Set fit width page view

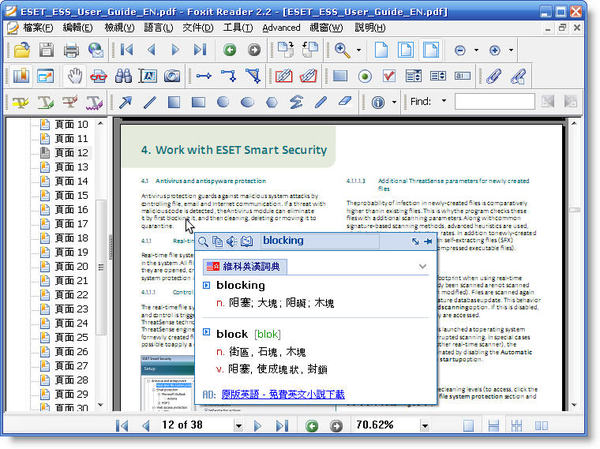431,50
